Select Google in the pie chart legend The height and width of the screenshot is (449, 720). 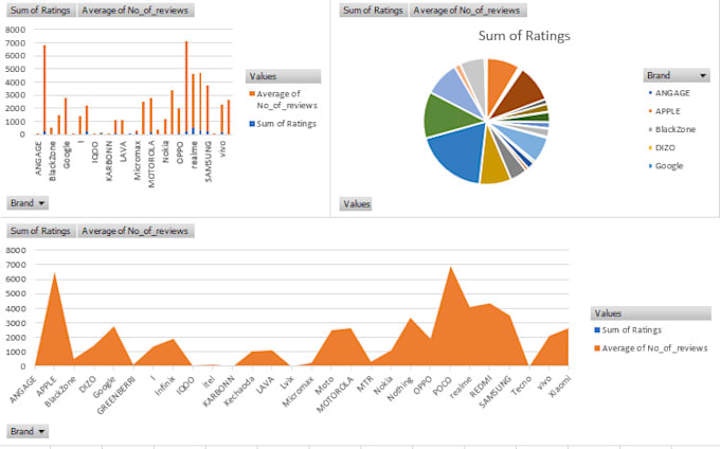pyautogui.click(x=669, y=166)
